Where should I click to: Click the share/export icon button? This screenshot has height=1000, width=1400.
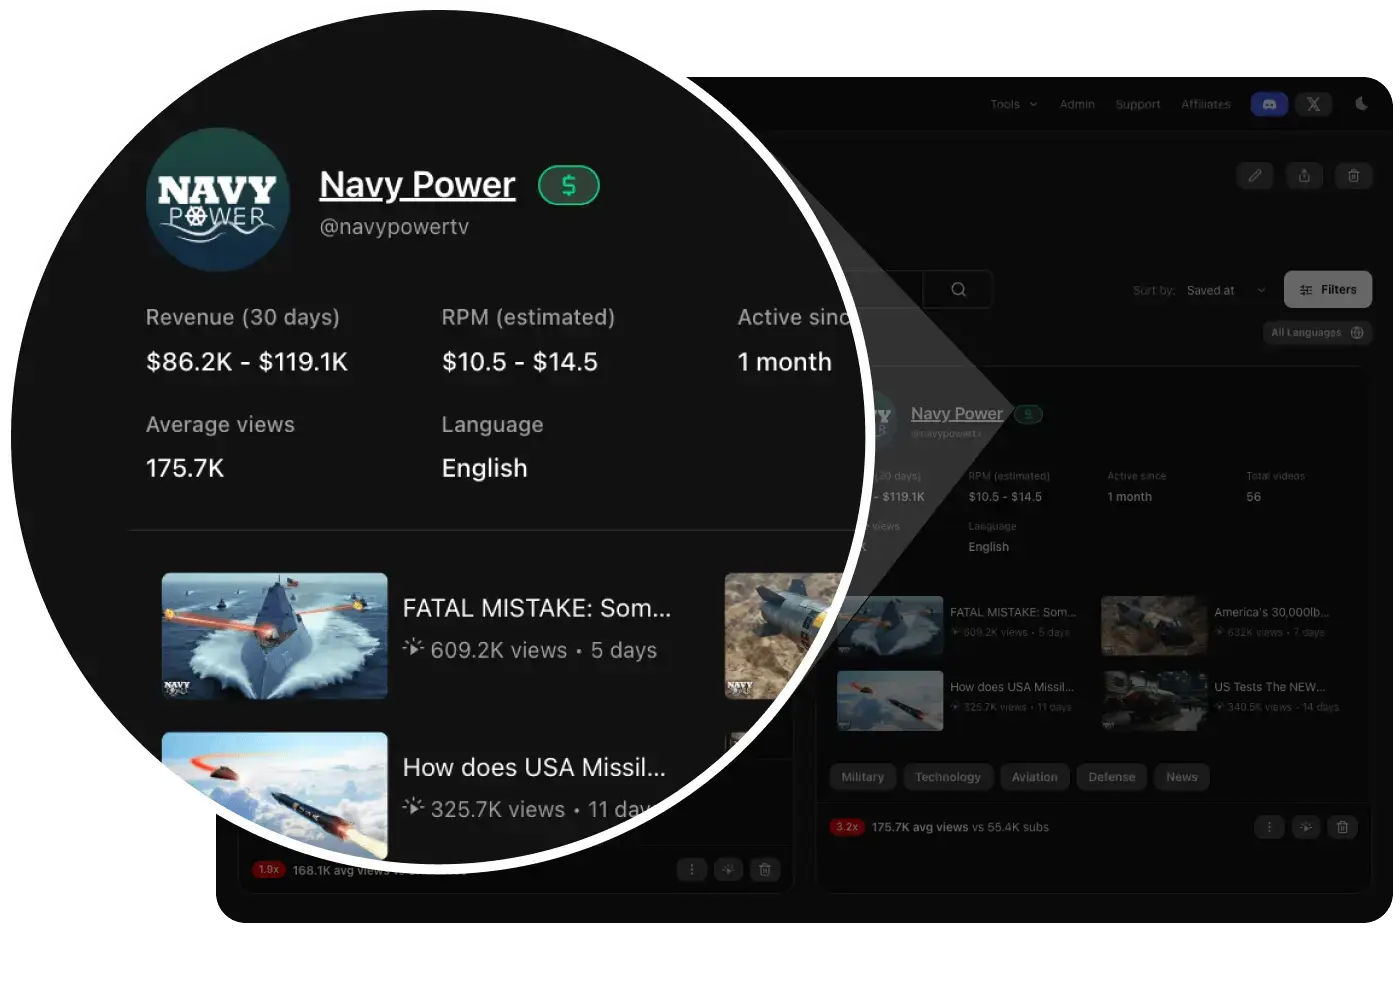click(x=1304, y=176)
